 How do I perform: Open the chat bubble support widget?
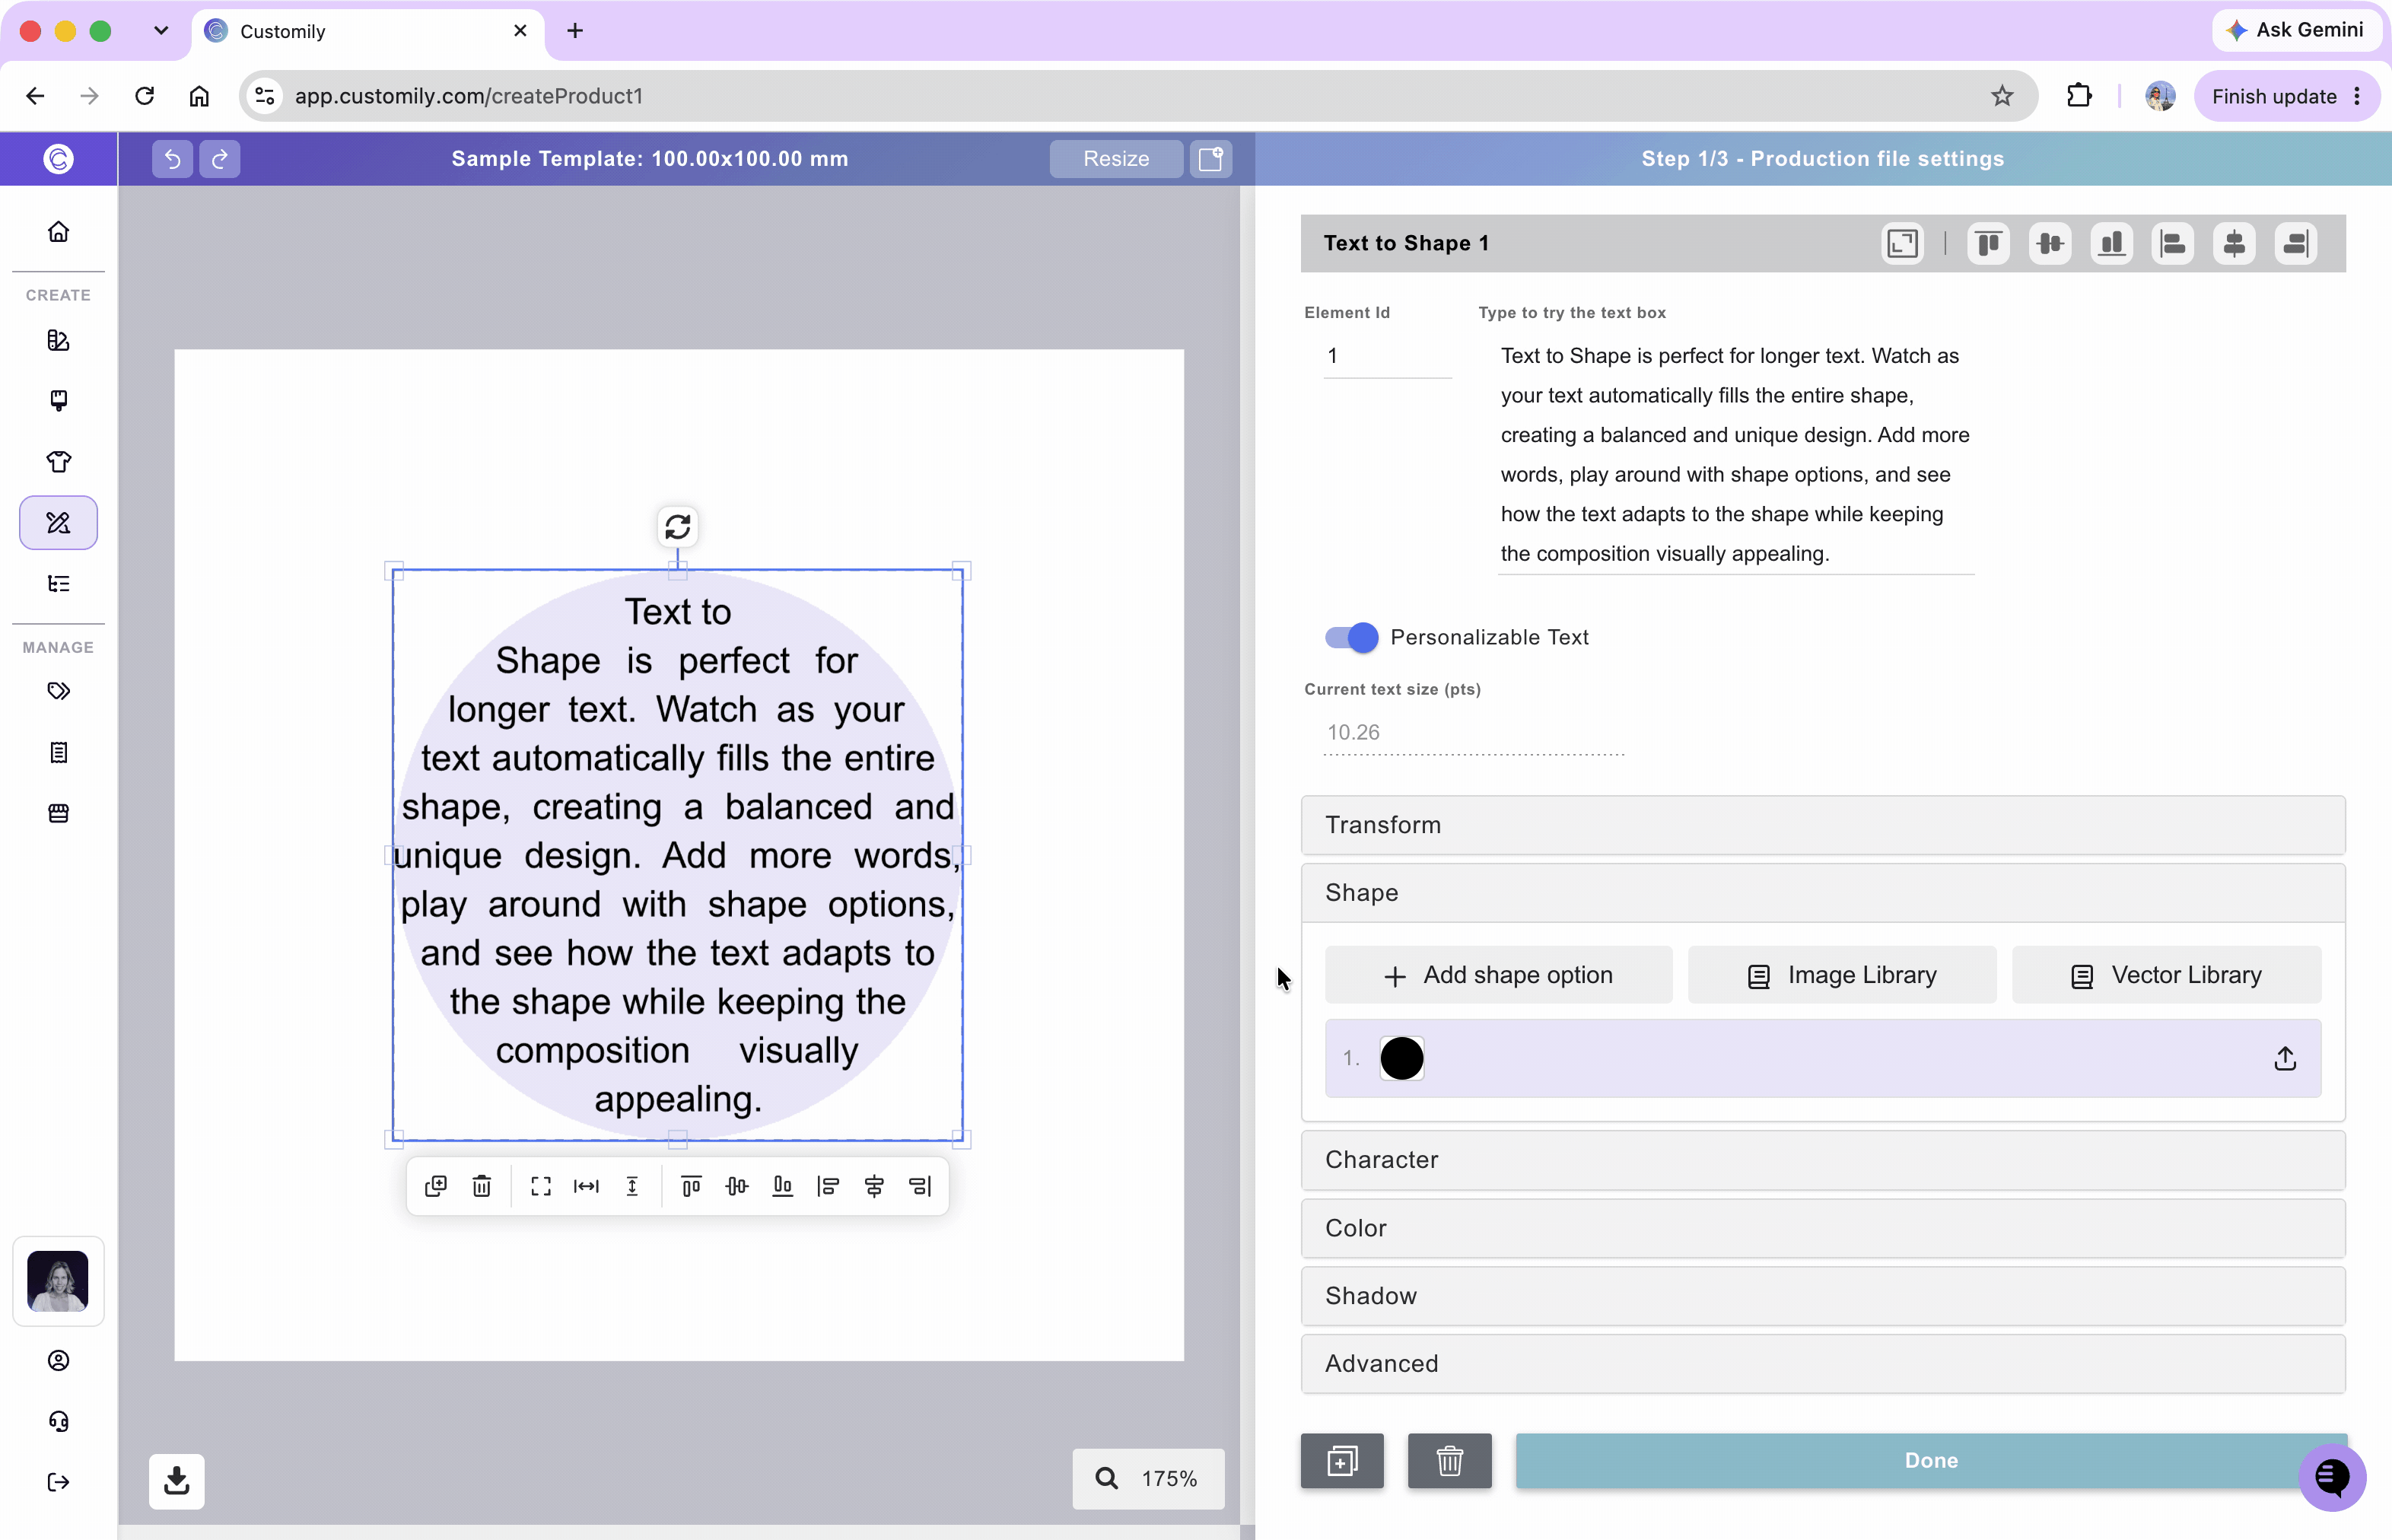pos(2332,1476)
